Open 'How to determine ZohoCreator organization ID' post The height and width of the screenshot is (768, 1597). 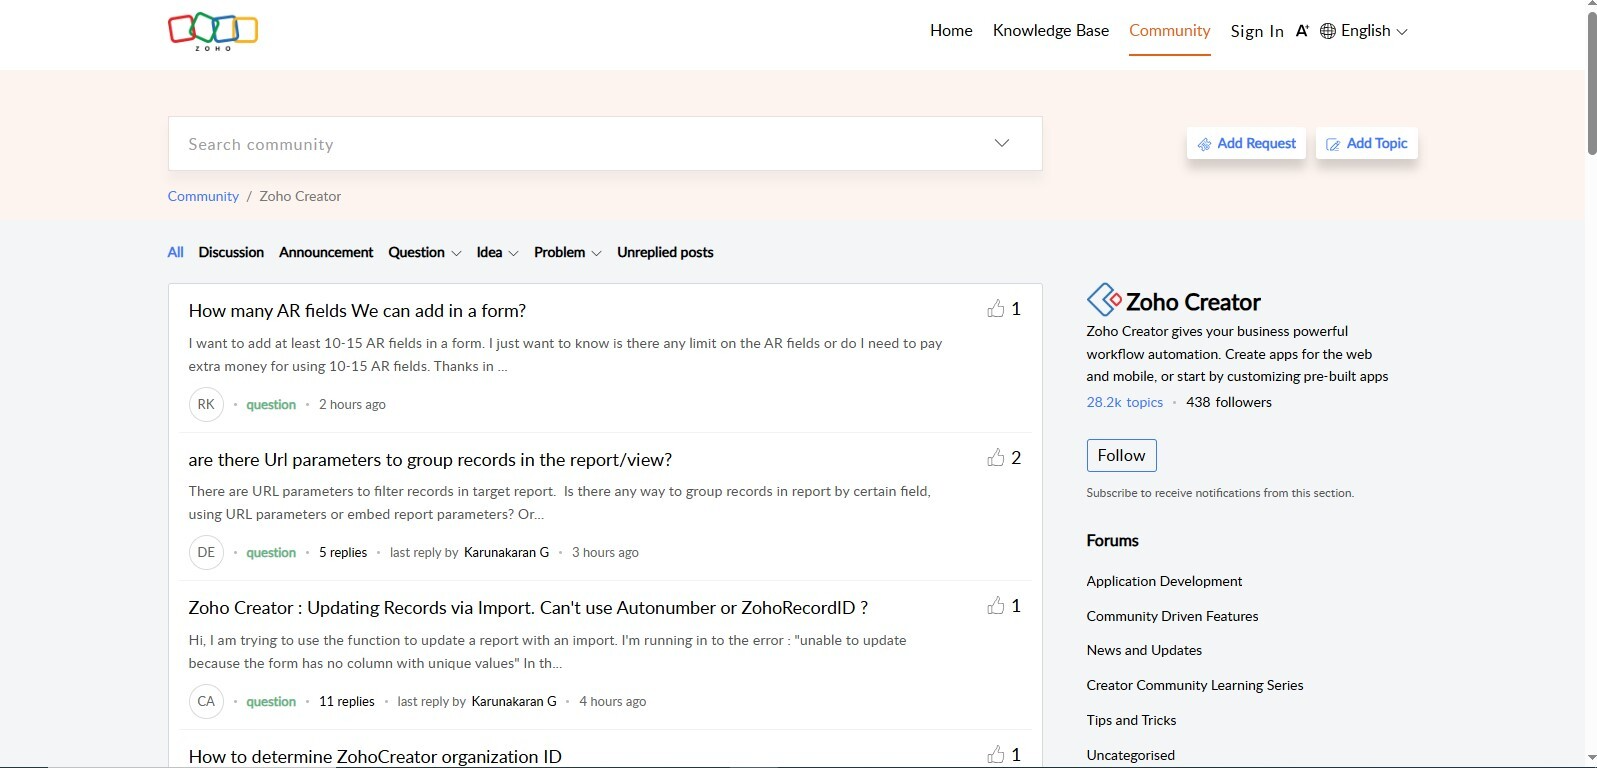[375, 757]
